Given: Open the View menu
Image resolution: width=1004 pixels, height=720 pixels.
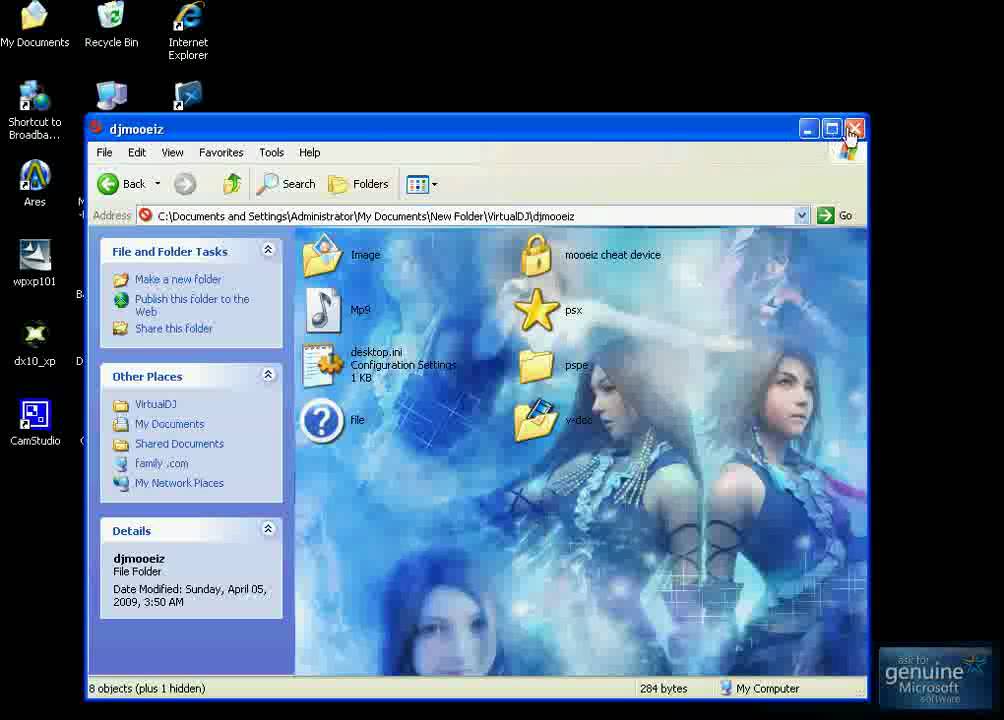Looking at the screenshot, I should tap(172, 152).
